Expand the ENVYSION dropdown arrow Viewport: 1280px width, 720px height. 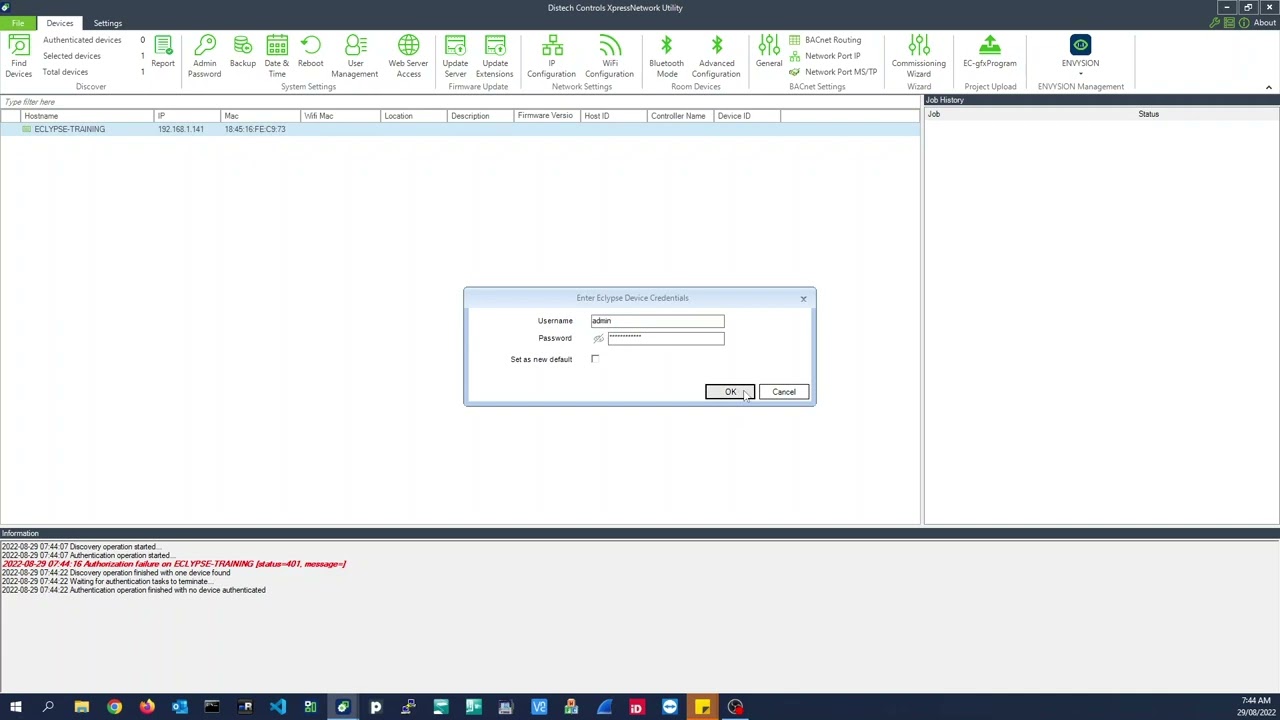[1080, 74]
